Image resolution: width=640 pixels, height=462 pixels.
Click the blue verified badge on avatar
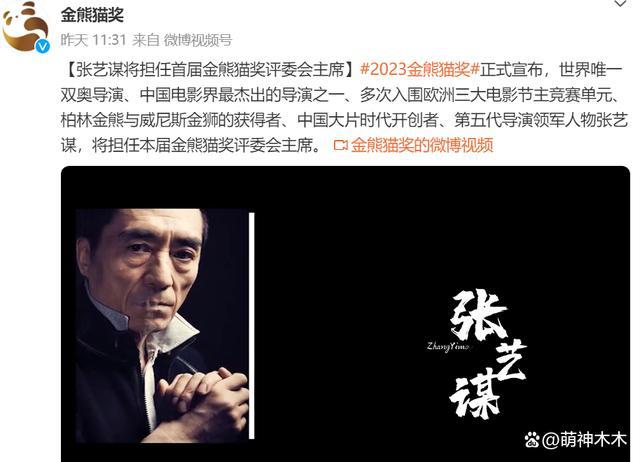[42, 46]
